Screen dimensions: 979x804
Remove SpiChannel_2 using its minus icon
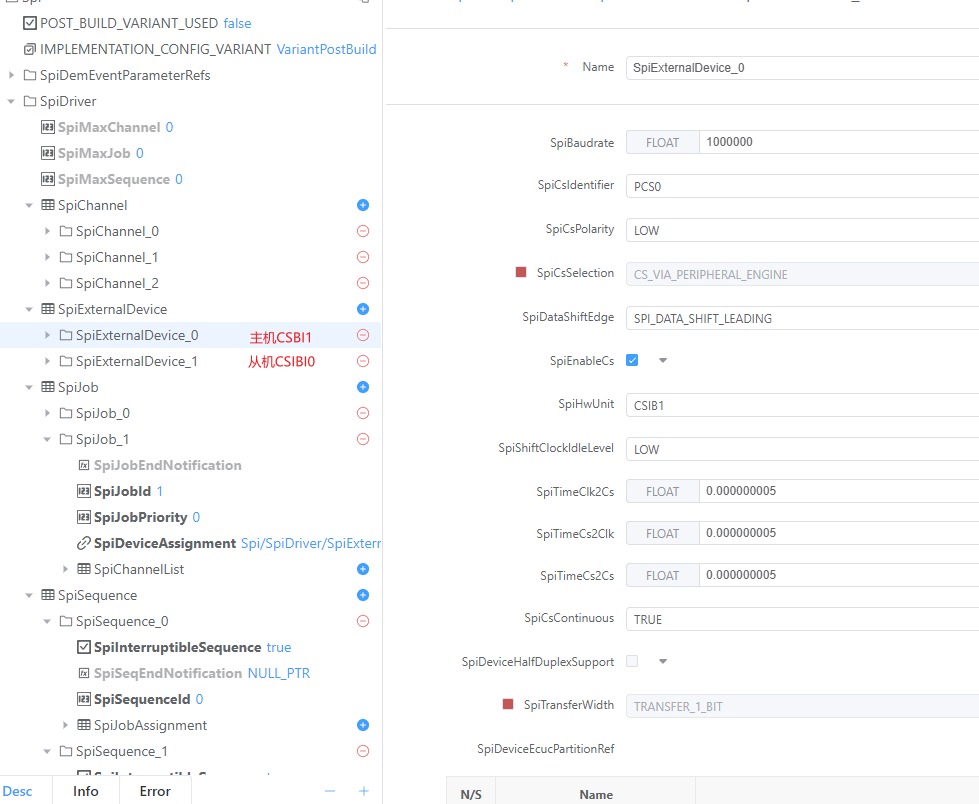pyautogui.click(x=363, y=283)
